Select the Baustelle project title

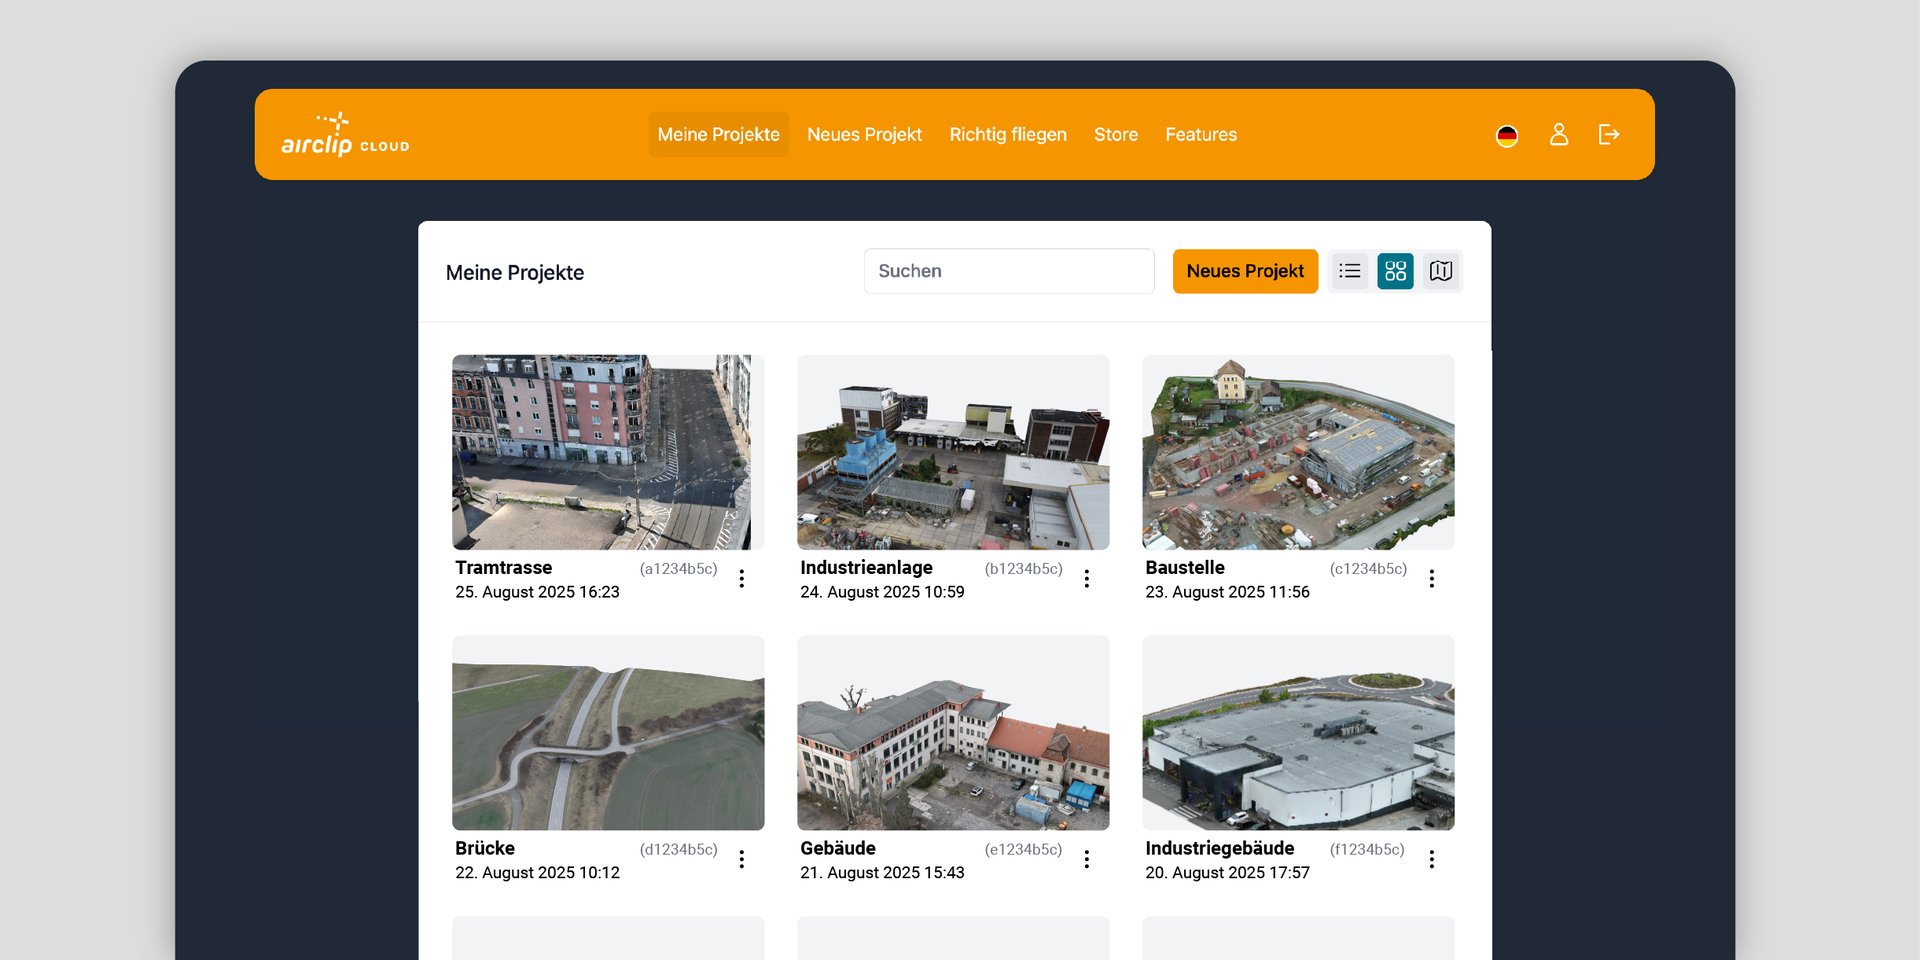pyautogui.click(x=1185, y=567)
